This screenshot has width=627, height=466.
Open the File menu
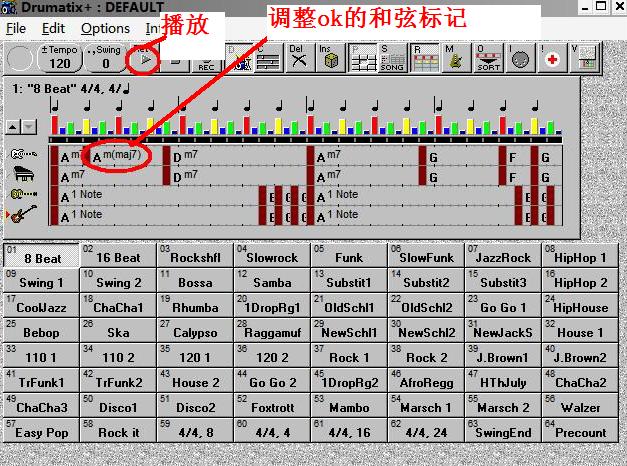click(16, 28)
